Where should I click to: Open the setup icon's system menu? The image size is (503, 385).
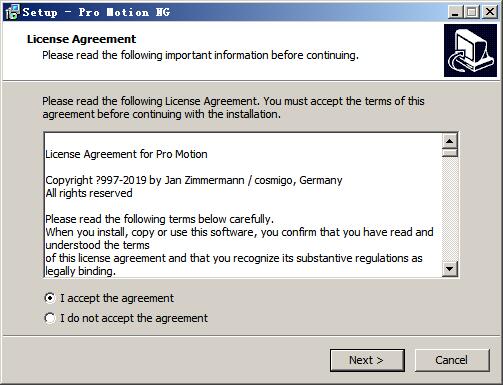click(12, 12)
